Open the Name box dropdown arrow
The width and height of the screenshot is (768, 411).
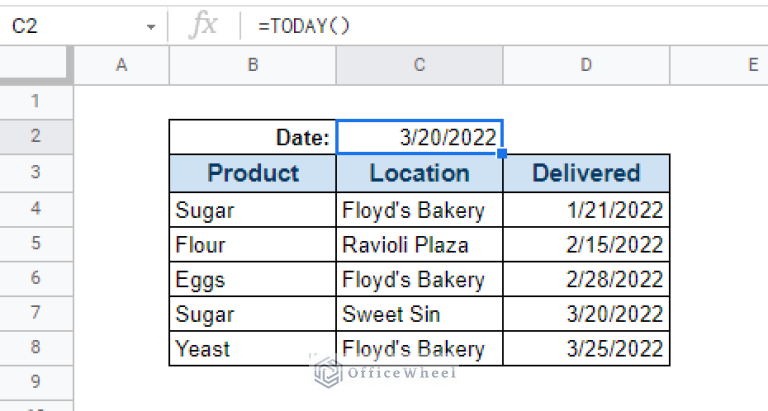tap(150, 27)
